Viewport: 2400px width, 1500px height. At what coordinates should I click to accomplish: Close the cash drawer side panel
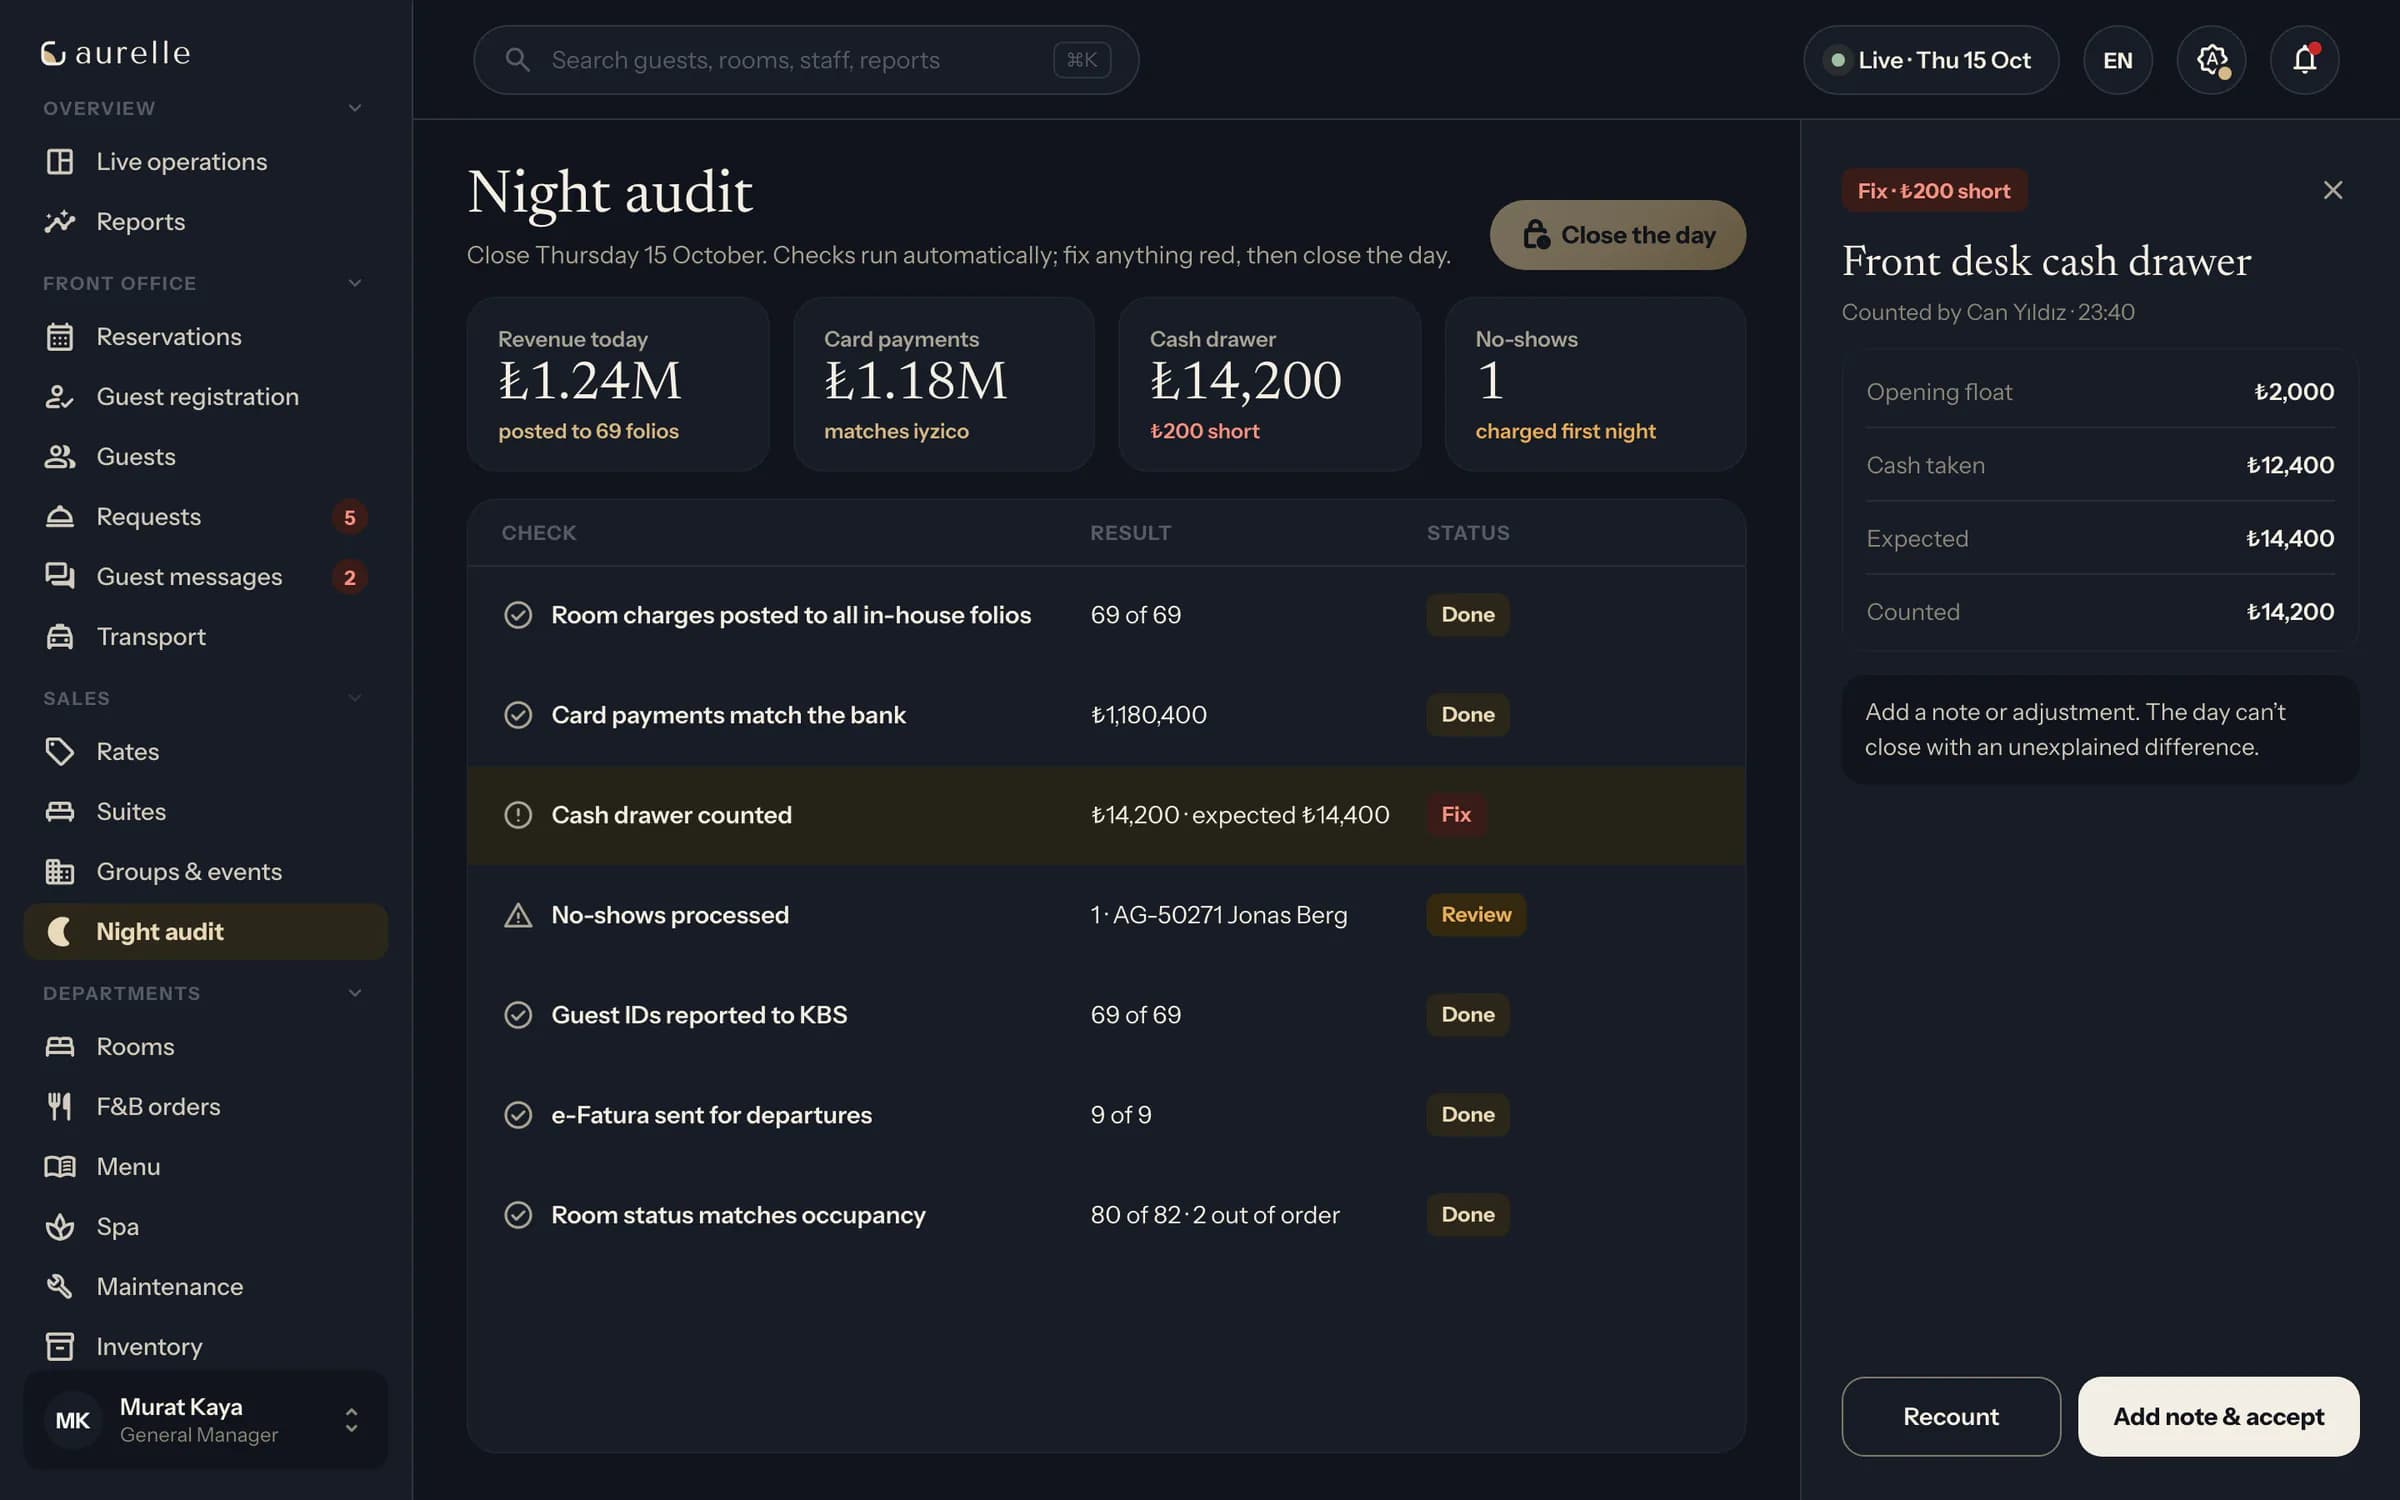(2333, 190)
